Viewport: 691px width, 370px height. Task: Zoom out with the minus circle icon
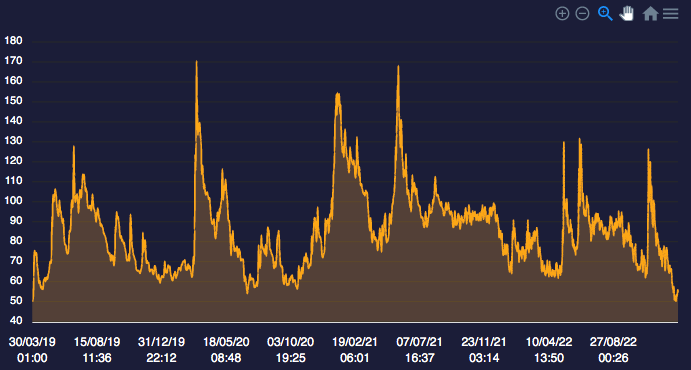[583, 14]
